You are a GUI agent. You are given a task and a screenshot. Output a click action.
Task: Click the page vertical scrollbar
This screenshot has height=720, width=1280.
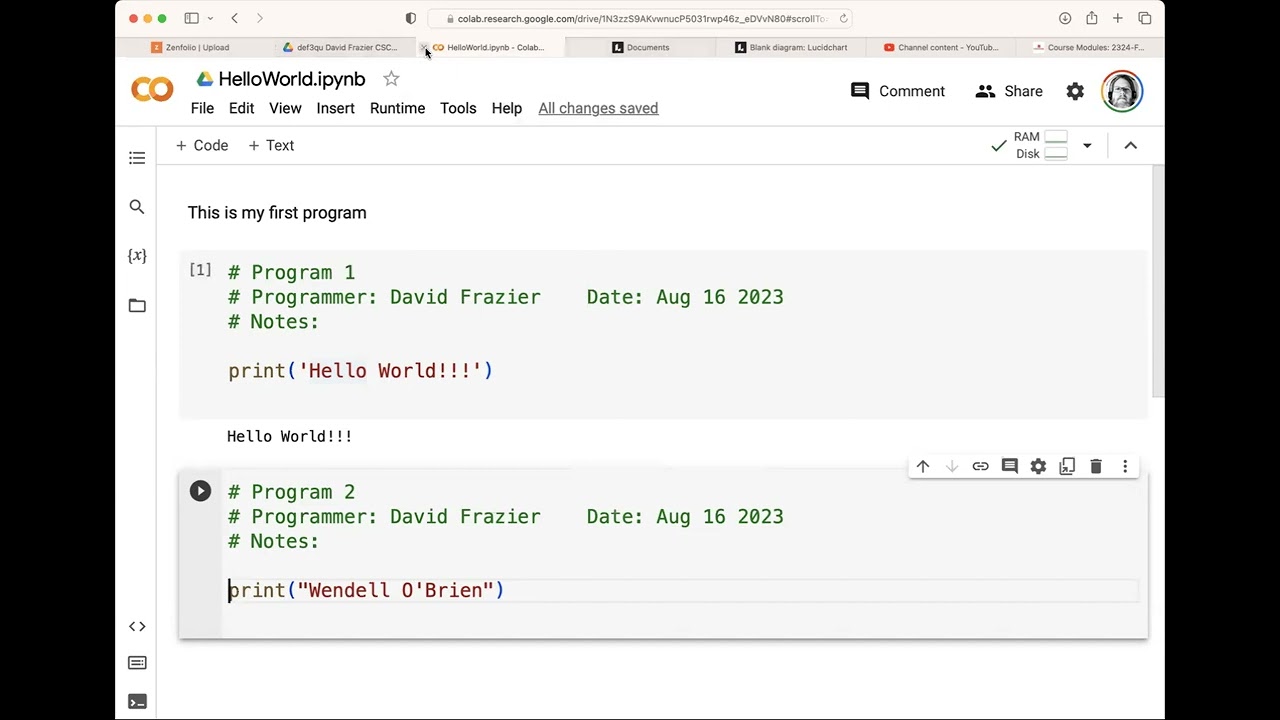coord(1158,280)
